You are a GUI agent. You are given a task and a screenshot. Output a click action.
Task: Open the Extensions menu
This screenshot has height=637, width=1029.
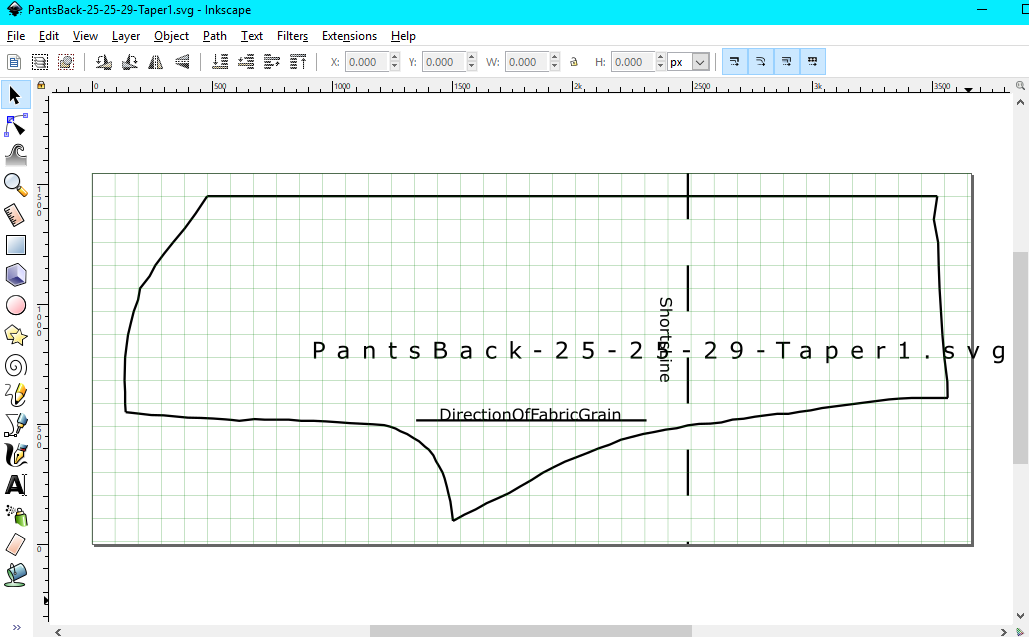pos(348,35)
